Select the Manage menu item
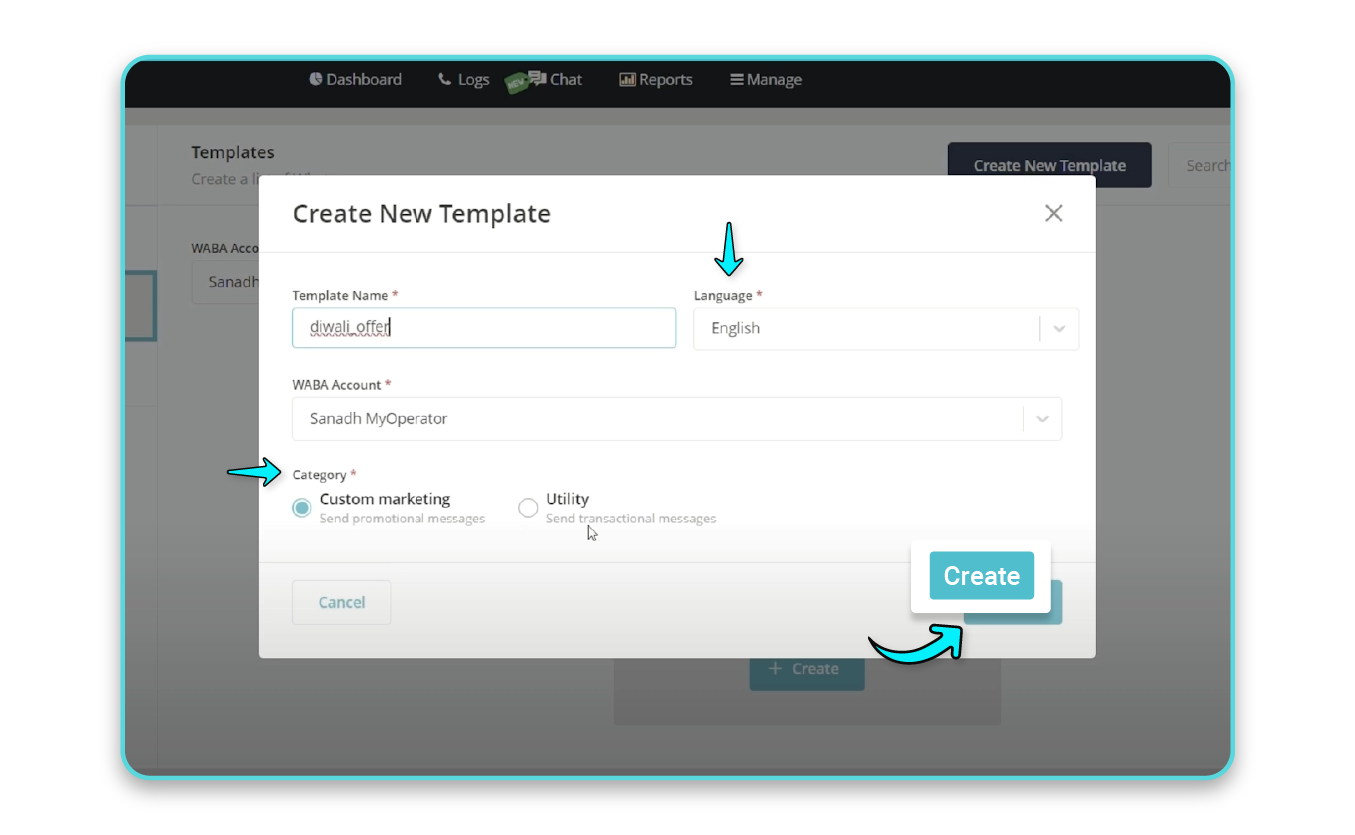1355x835 pixels. (x=773, y=79)
